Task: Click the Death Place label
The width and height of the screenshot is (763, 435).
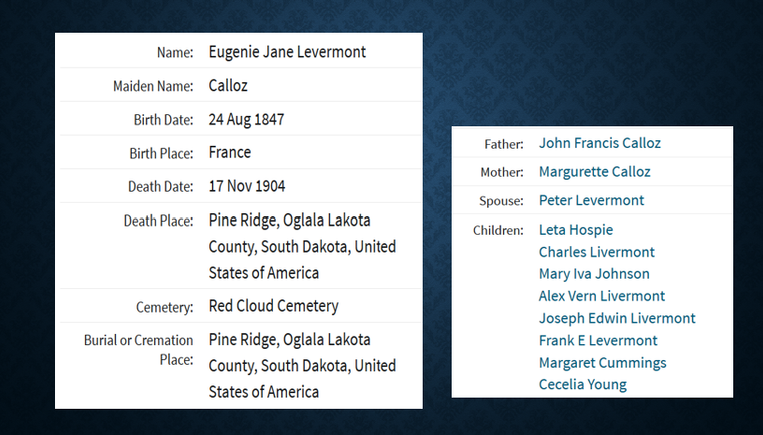Action: tap(158, 221)
